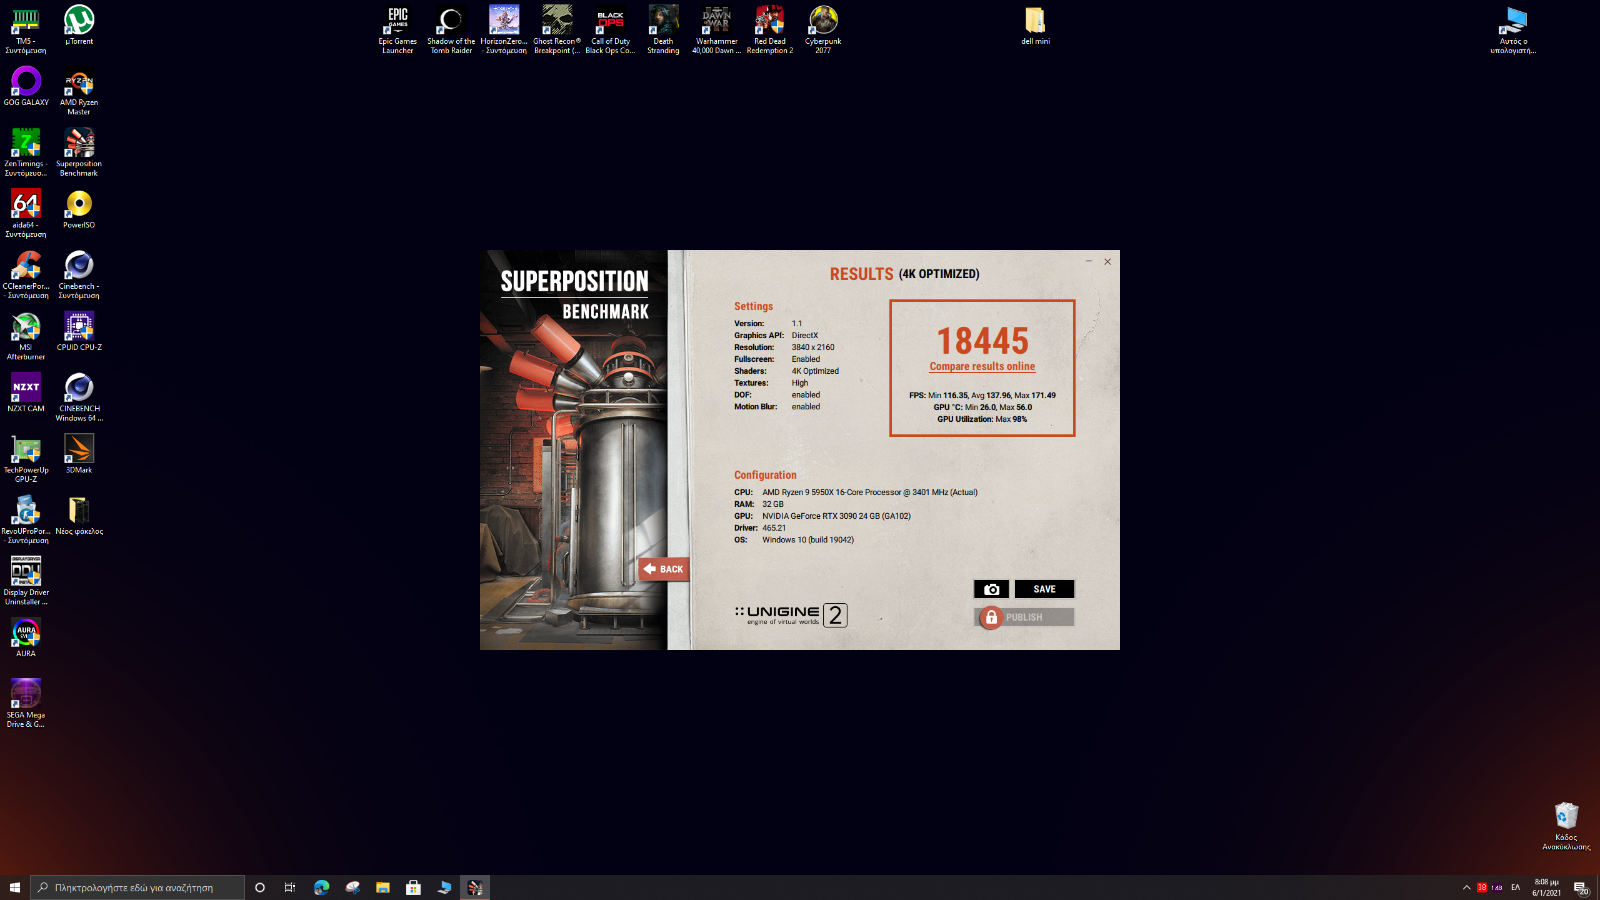Launch Display Driver Uninstaller icon
This screenshot has height=900, width=1600.
(26, 580)
